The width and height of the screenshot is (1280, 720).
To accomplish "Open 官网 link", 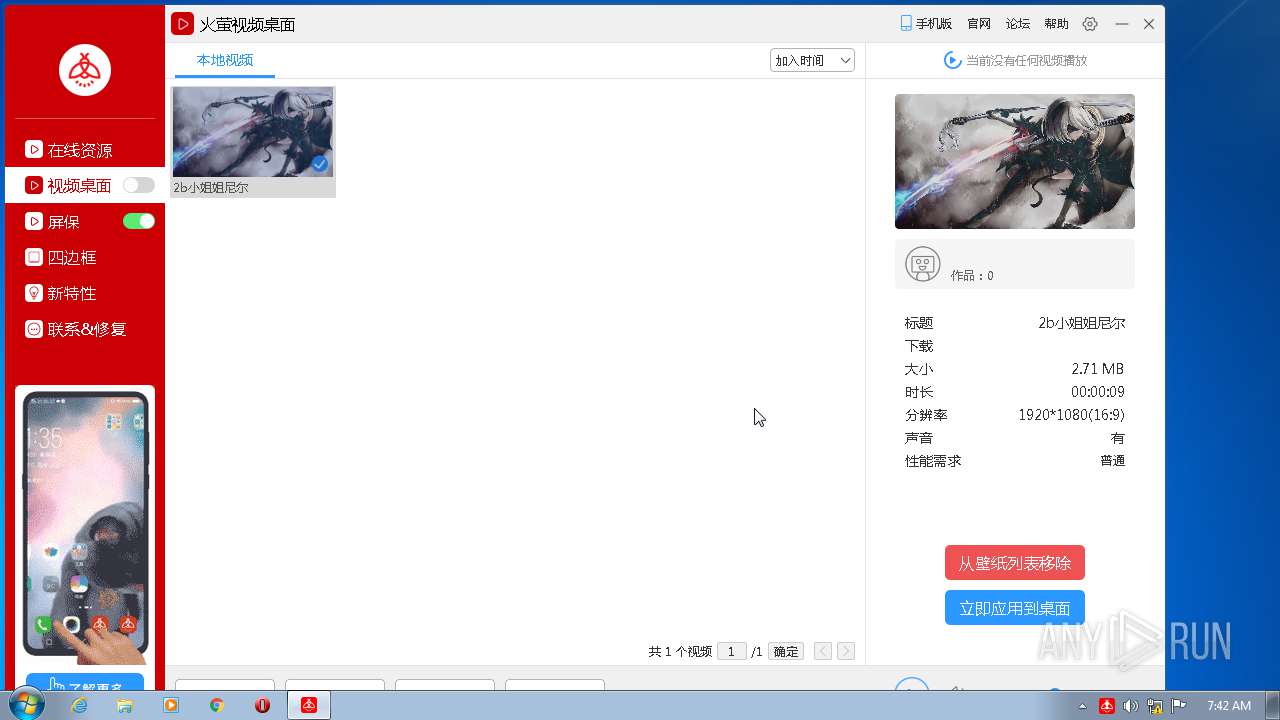I will point(979,24).
